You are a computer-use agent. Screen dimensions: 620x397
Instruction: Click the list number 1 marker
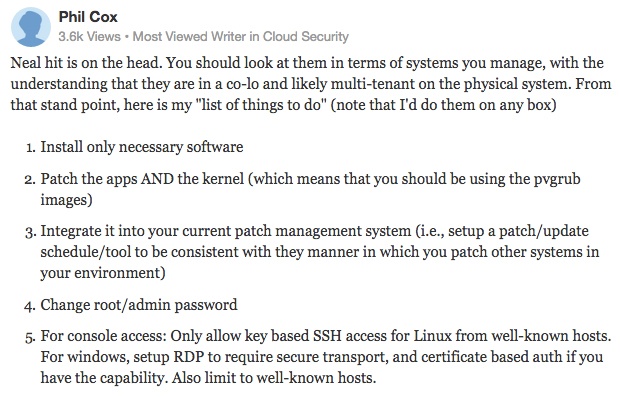pyautogui.click(x=31, y=148)
